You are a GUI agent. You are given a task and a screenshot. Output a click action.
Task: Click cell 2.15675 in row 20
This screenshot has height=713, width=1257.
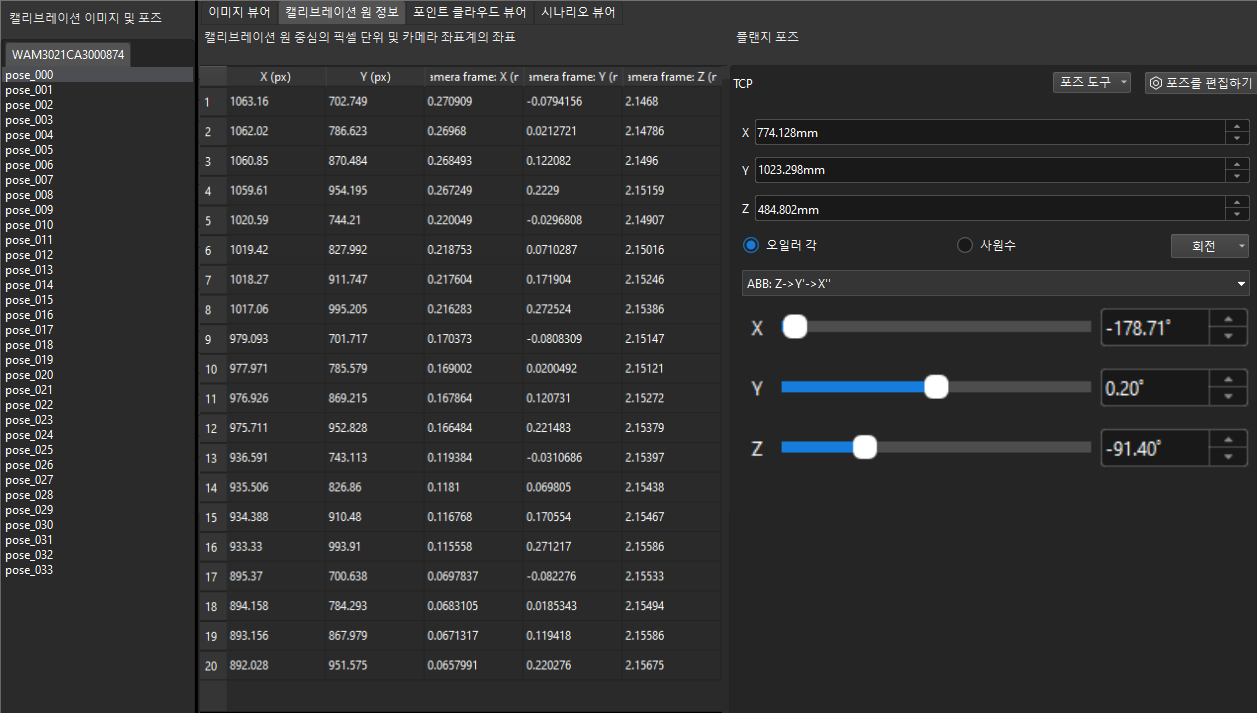671,666
